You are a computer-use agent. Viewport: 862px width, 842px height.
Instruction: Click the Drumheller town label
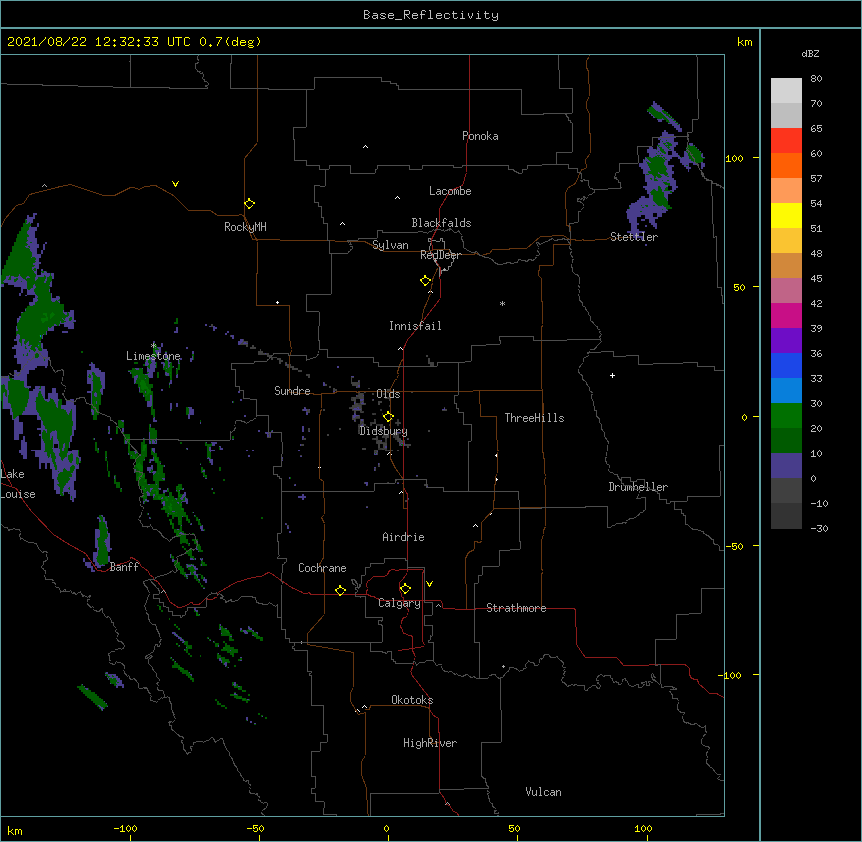[638, 487]
